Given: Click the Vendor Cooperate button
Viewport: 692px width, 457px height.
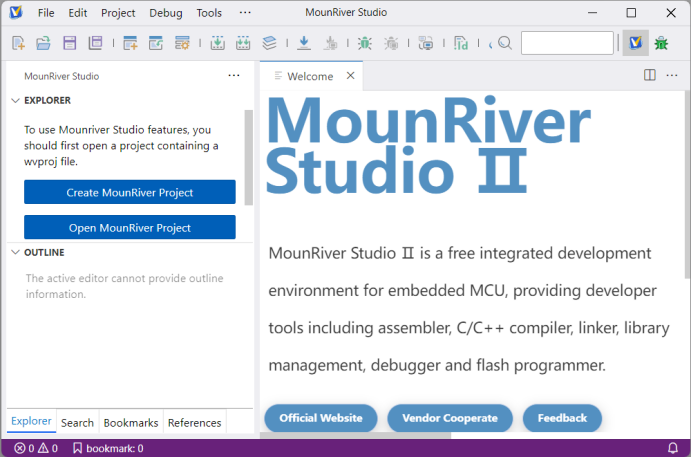Looking at the screenshot, I should pyautogui.click(x=450, y=418).
